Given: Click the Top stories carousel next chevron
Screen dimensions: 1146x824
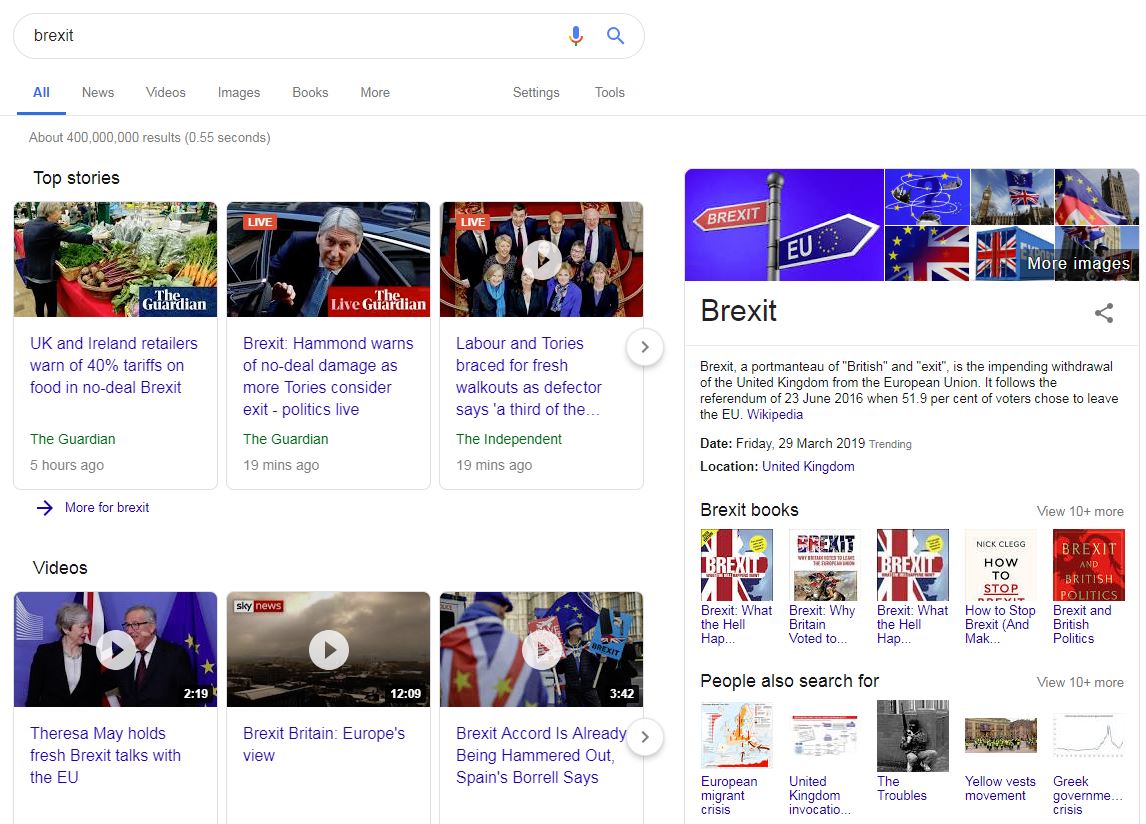Looking at the screenshot, I should [645, 347].
